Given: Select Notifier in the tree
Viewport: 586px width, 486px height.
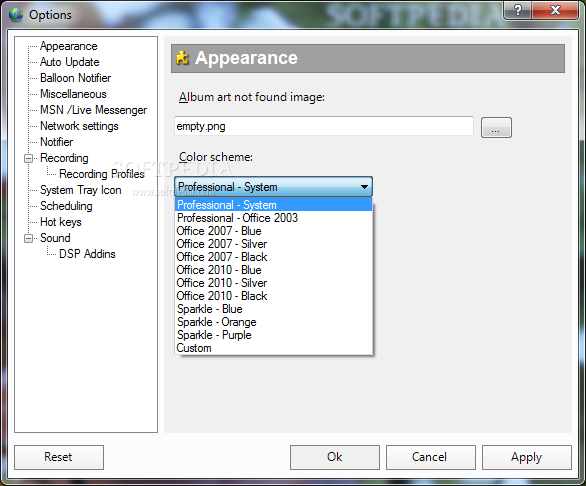Looking at the screenshot, I should pyautogui.click(x=56, y=142).
